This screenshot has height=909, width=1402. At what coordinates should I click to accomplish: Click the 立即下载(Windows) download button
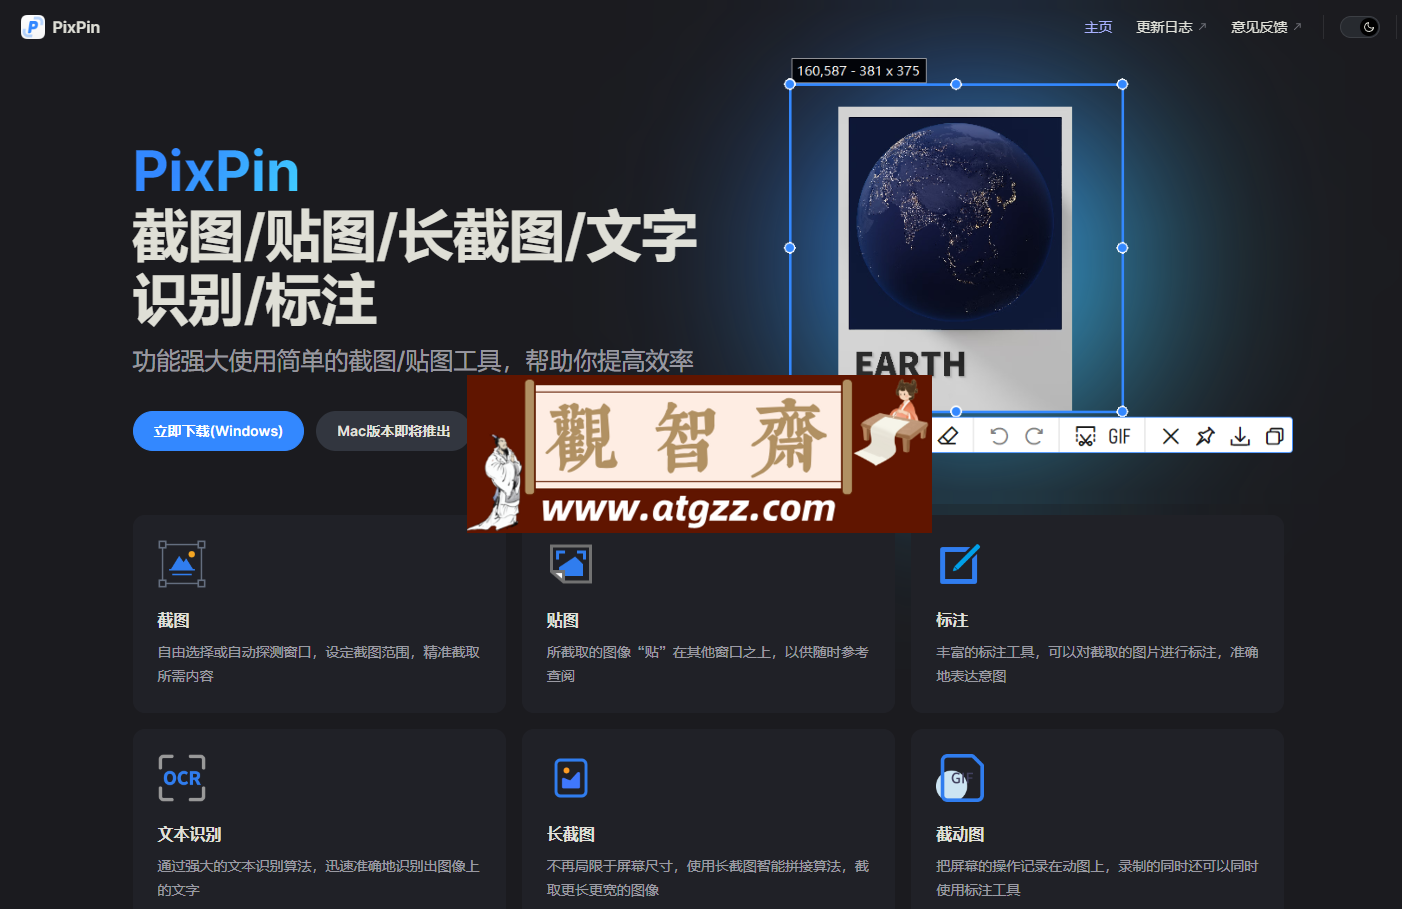(218, 431)
